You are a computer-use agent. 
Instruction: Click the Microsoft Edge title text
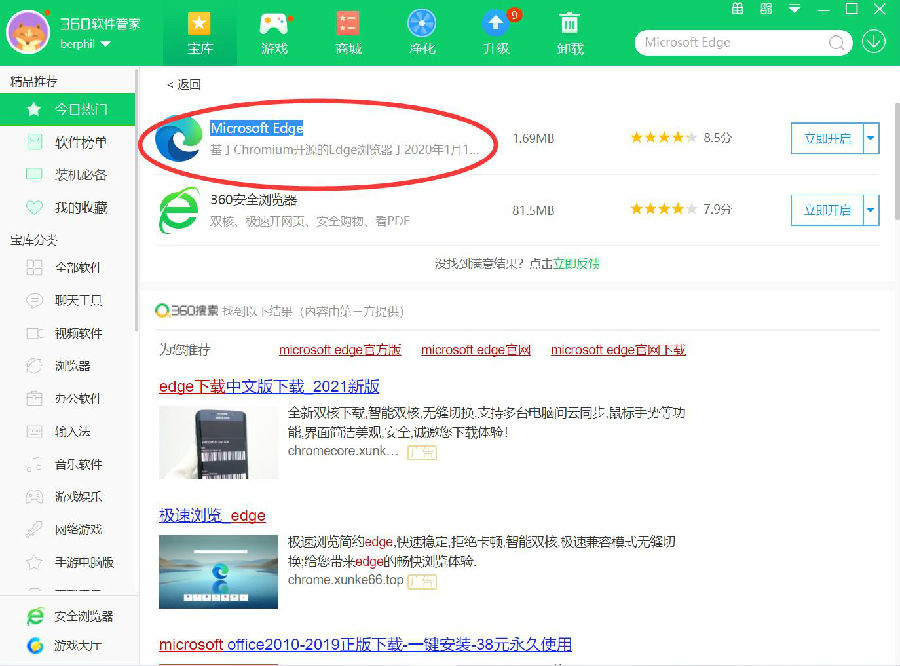[x=257, y=128]
